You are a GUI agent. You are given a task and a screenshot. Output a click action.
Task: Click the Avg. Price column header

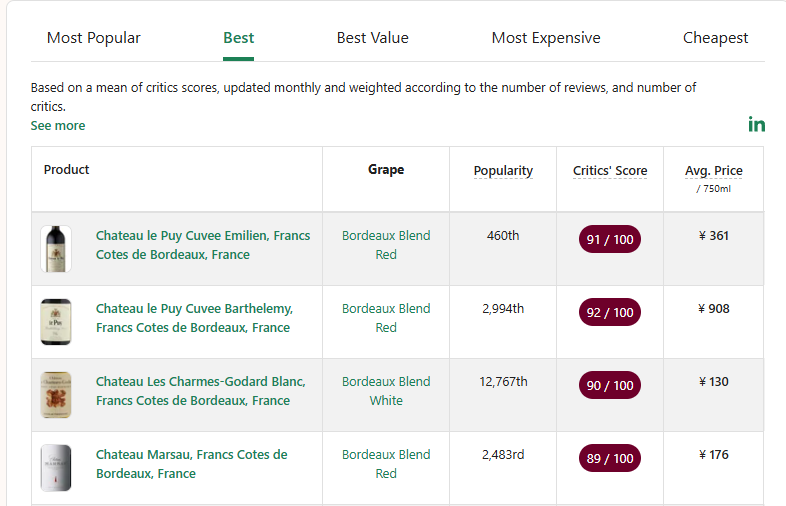pyautogui.click(x=714, y=171)
